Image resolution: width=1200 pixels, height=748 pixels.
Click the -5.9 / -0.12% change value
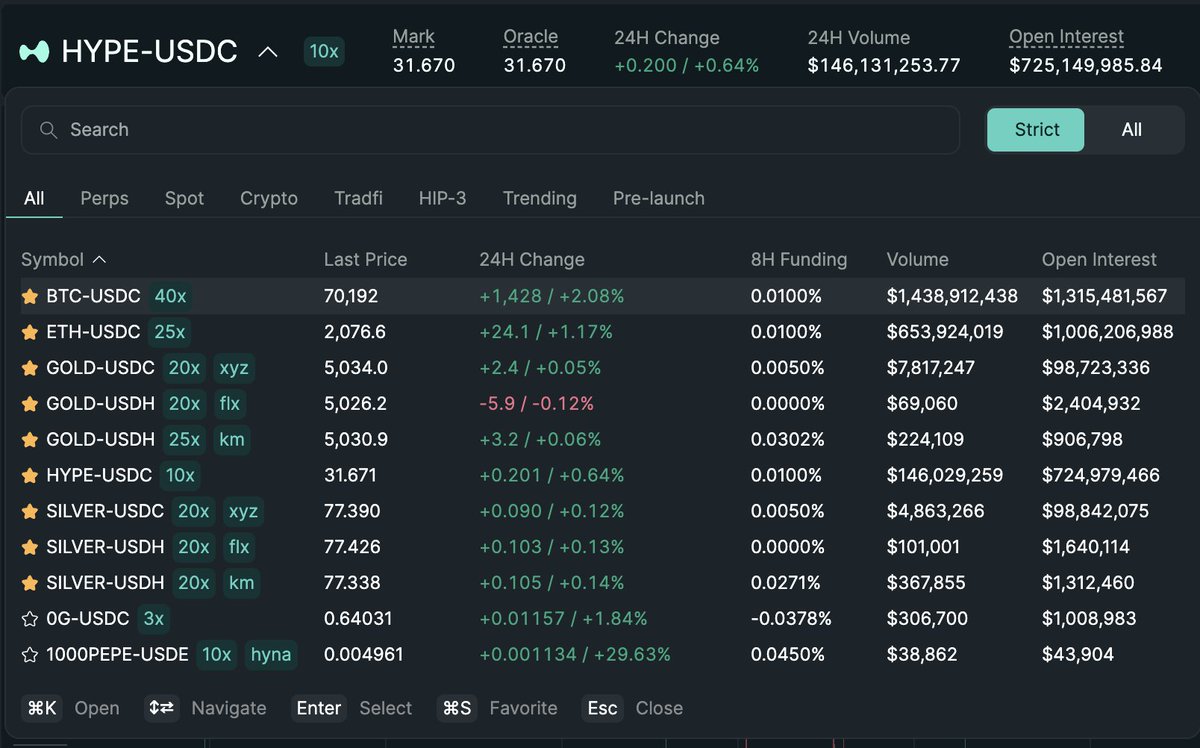tap(537, 404)
